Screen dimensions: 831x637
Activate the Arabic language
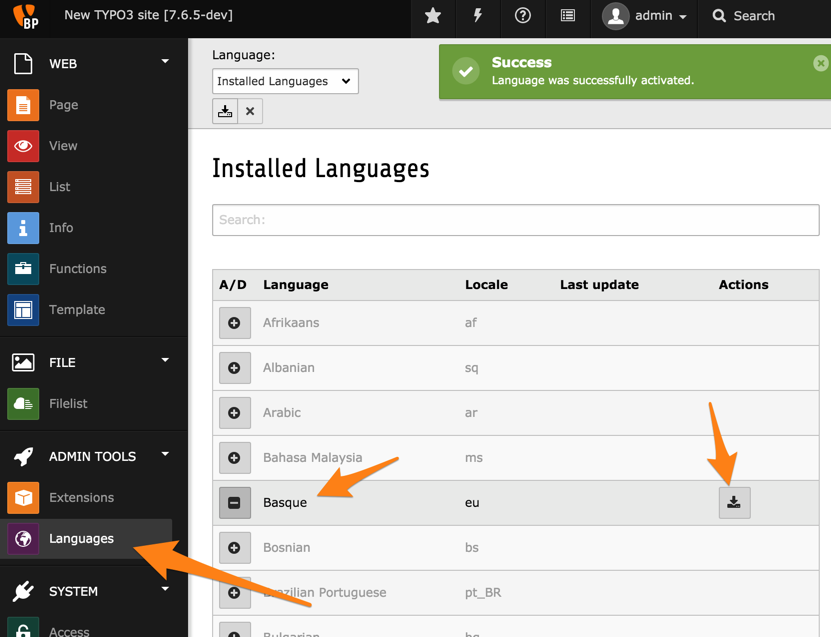pyautogui.click(x=235, y=413)
